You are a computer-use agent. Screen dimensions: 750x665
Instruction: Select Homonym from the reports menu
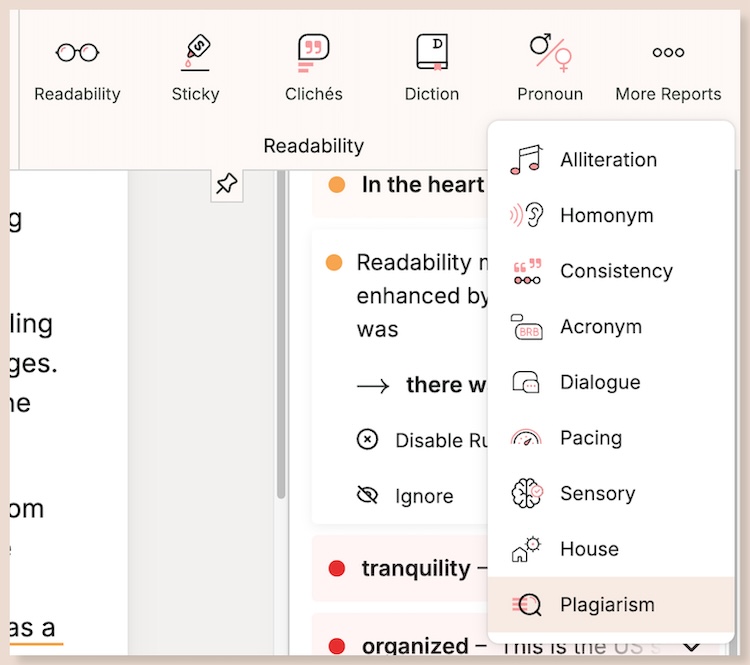(x=611, y=215)
